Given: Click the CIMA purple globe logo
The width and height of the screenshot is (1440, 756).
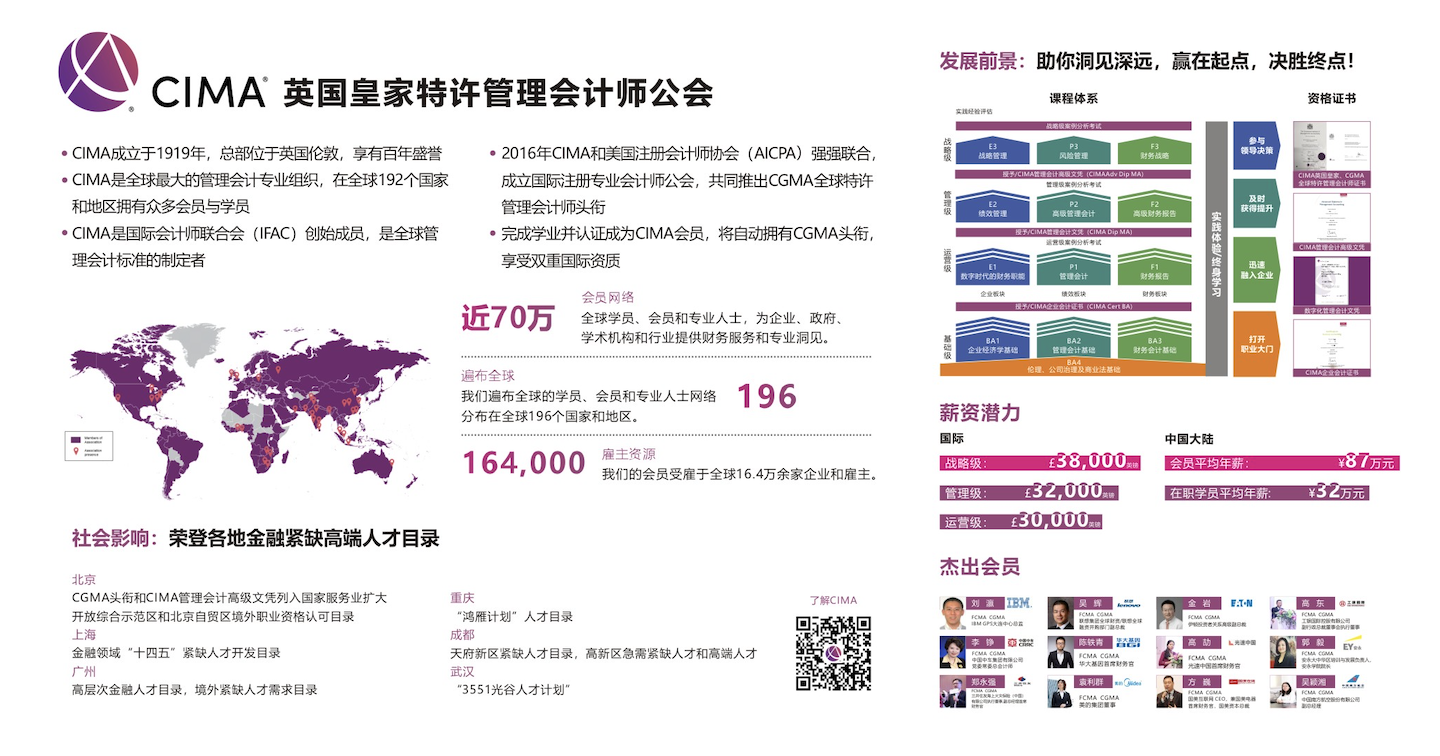Looking at the screenshot, I should tap(98, 71).
